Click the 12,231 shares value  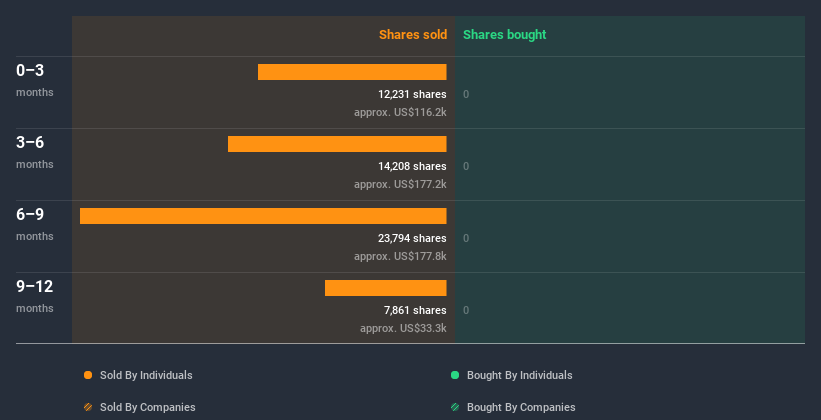(x=413, y=94)
